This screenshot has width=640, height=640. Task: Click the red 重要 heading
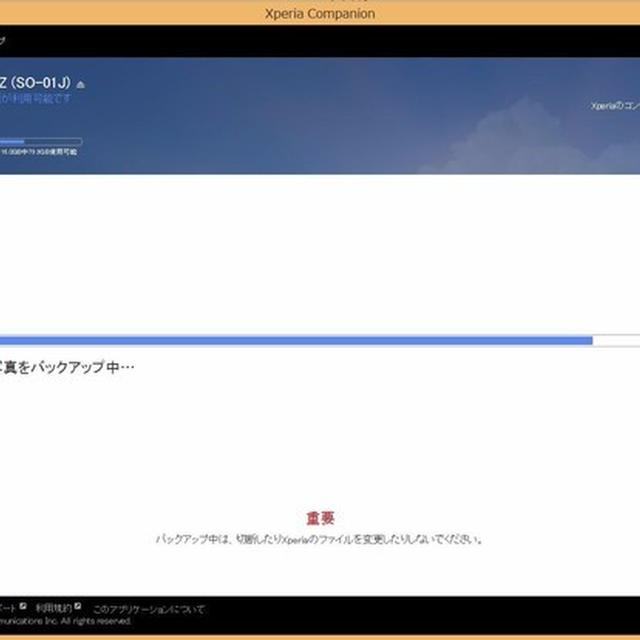pos(320,518)
